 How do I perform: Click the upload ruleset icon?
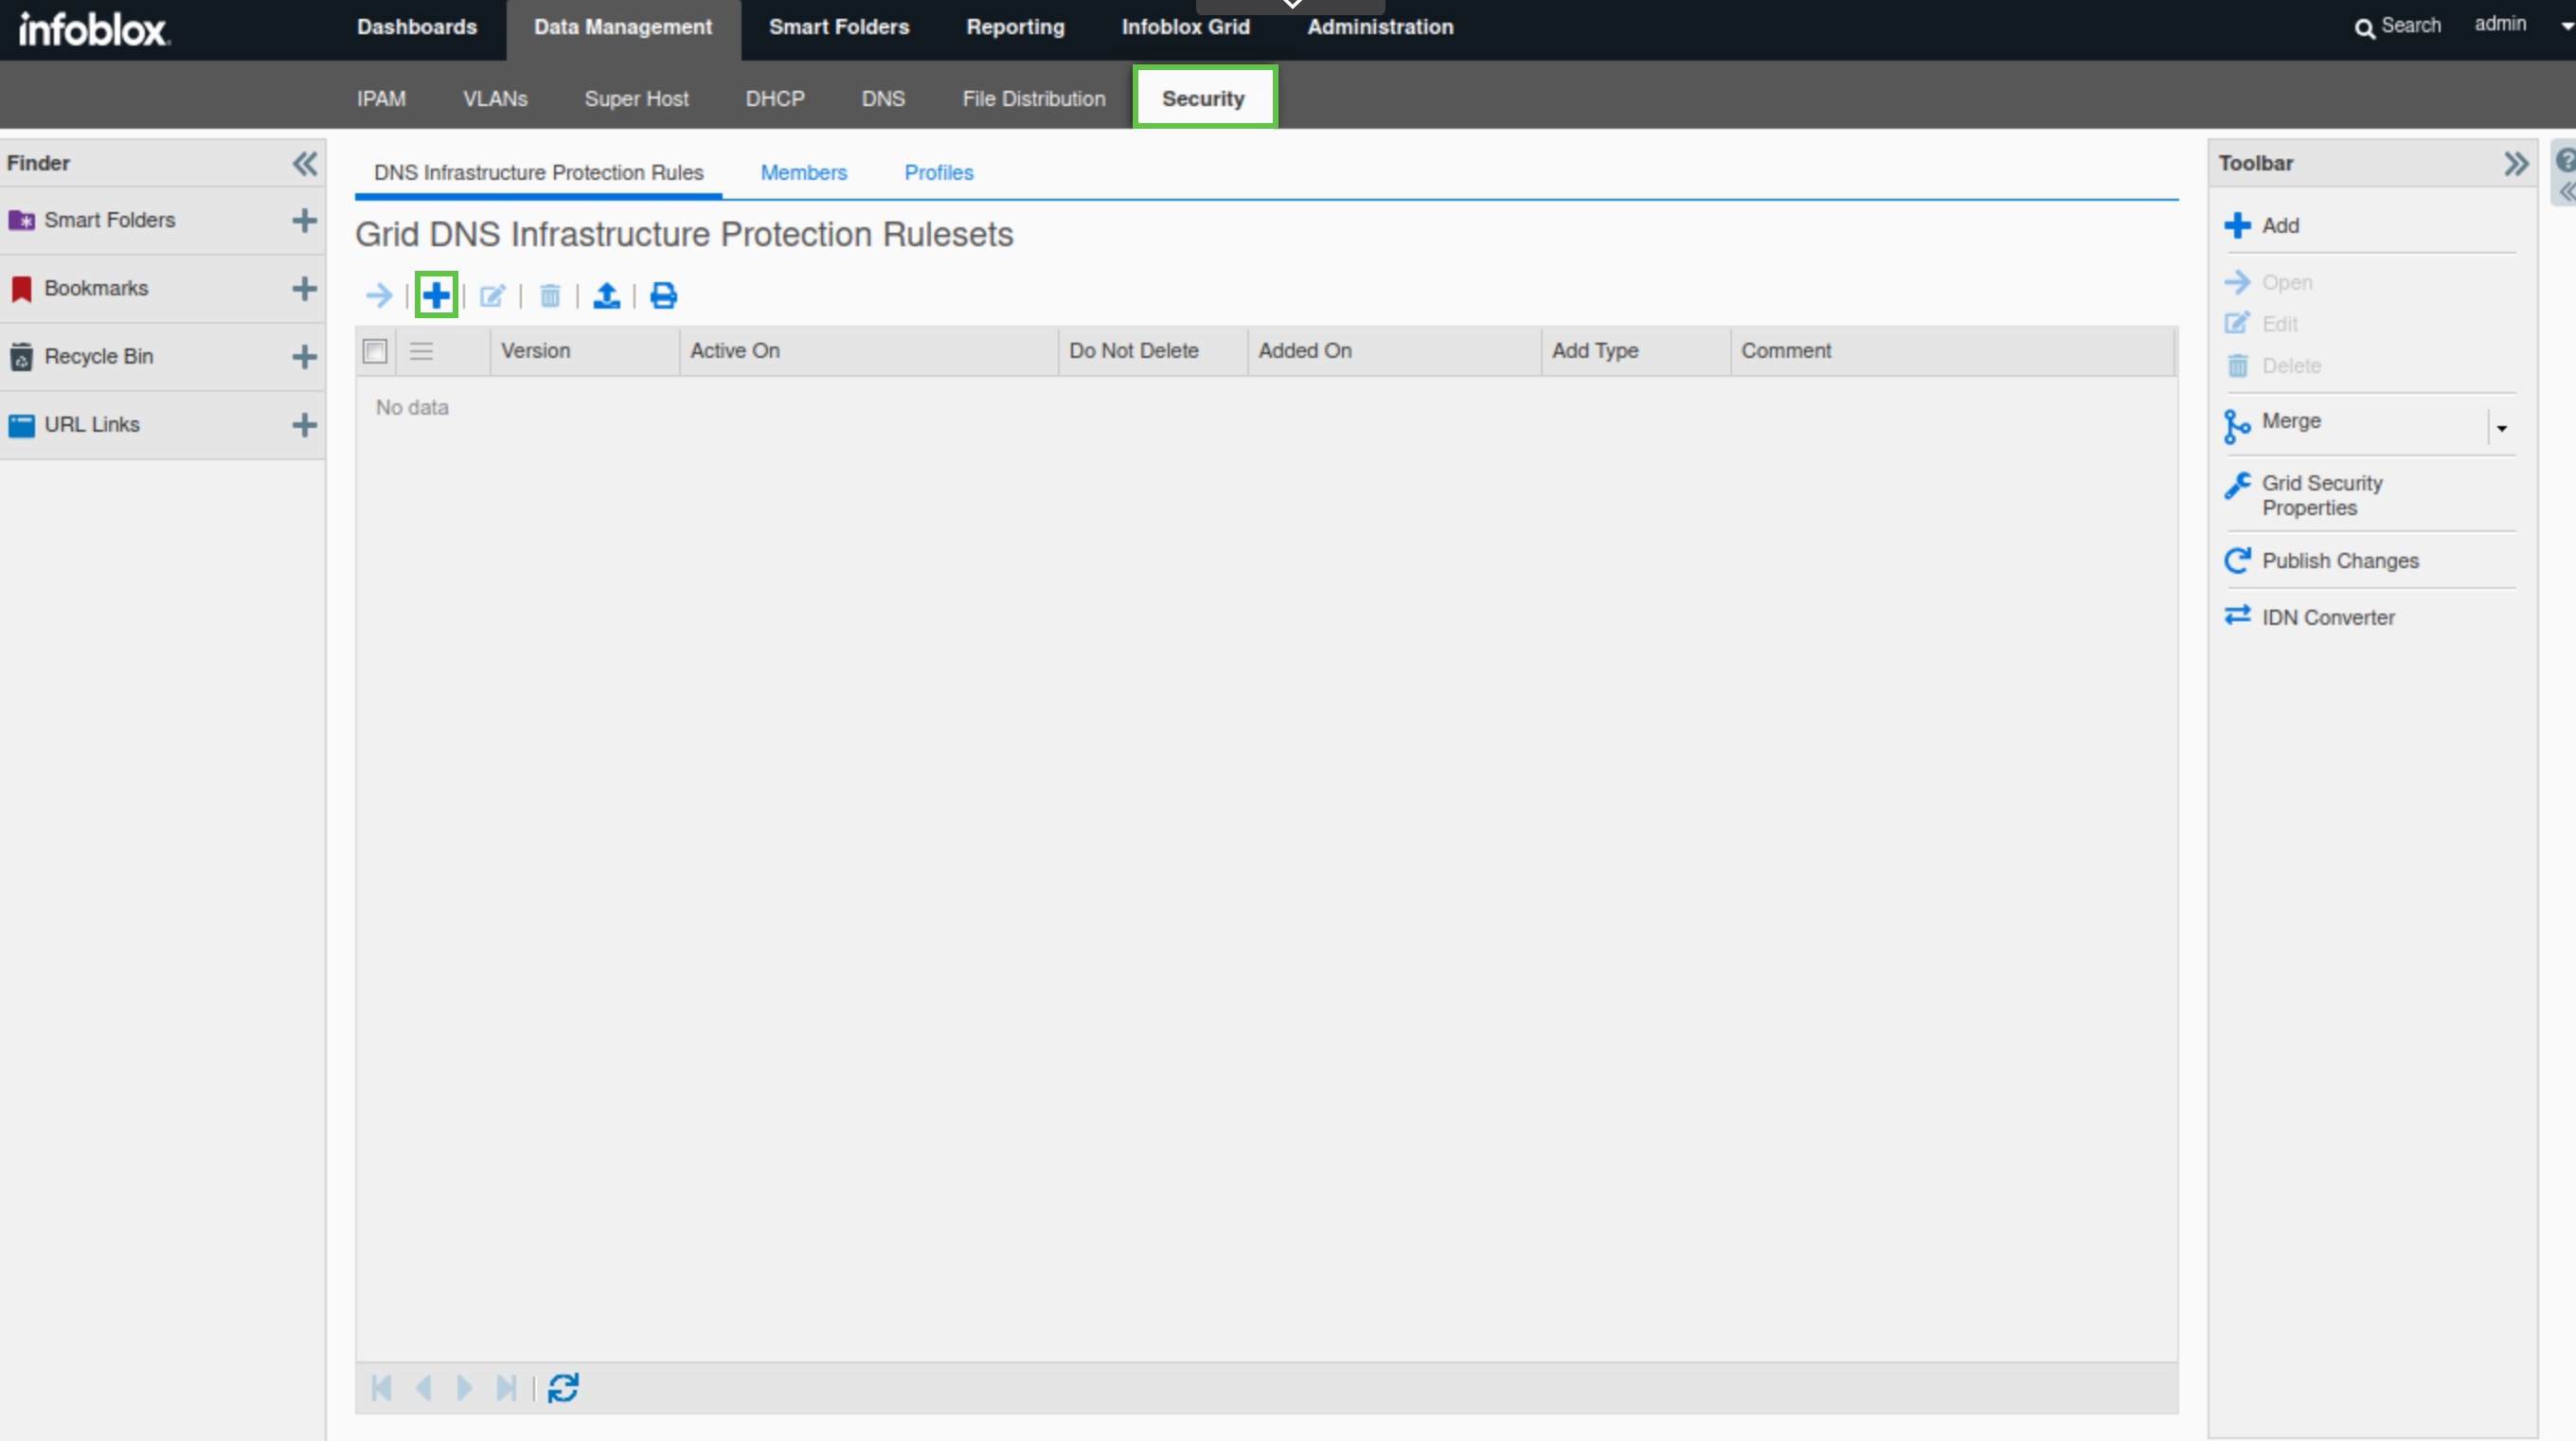click(x=606, y=295)
